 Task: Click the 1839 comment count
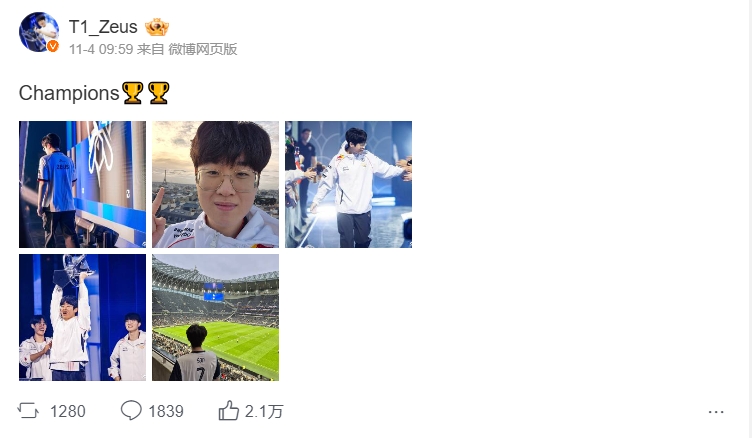coord(166,412)
